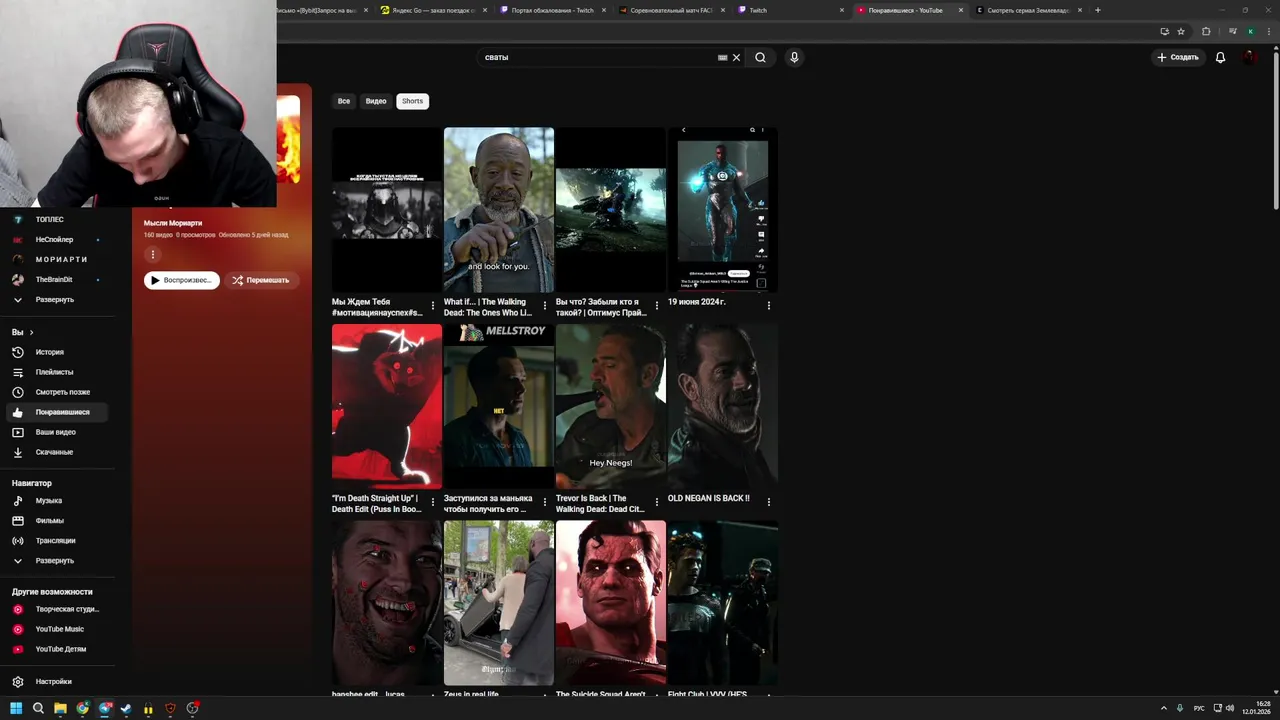The image size is (1280, 720).
Task: Switch to the Портал обжалования Twitch tab
Action: (x=550, y=10)
